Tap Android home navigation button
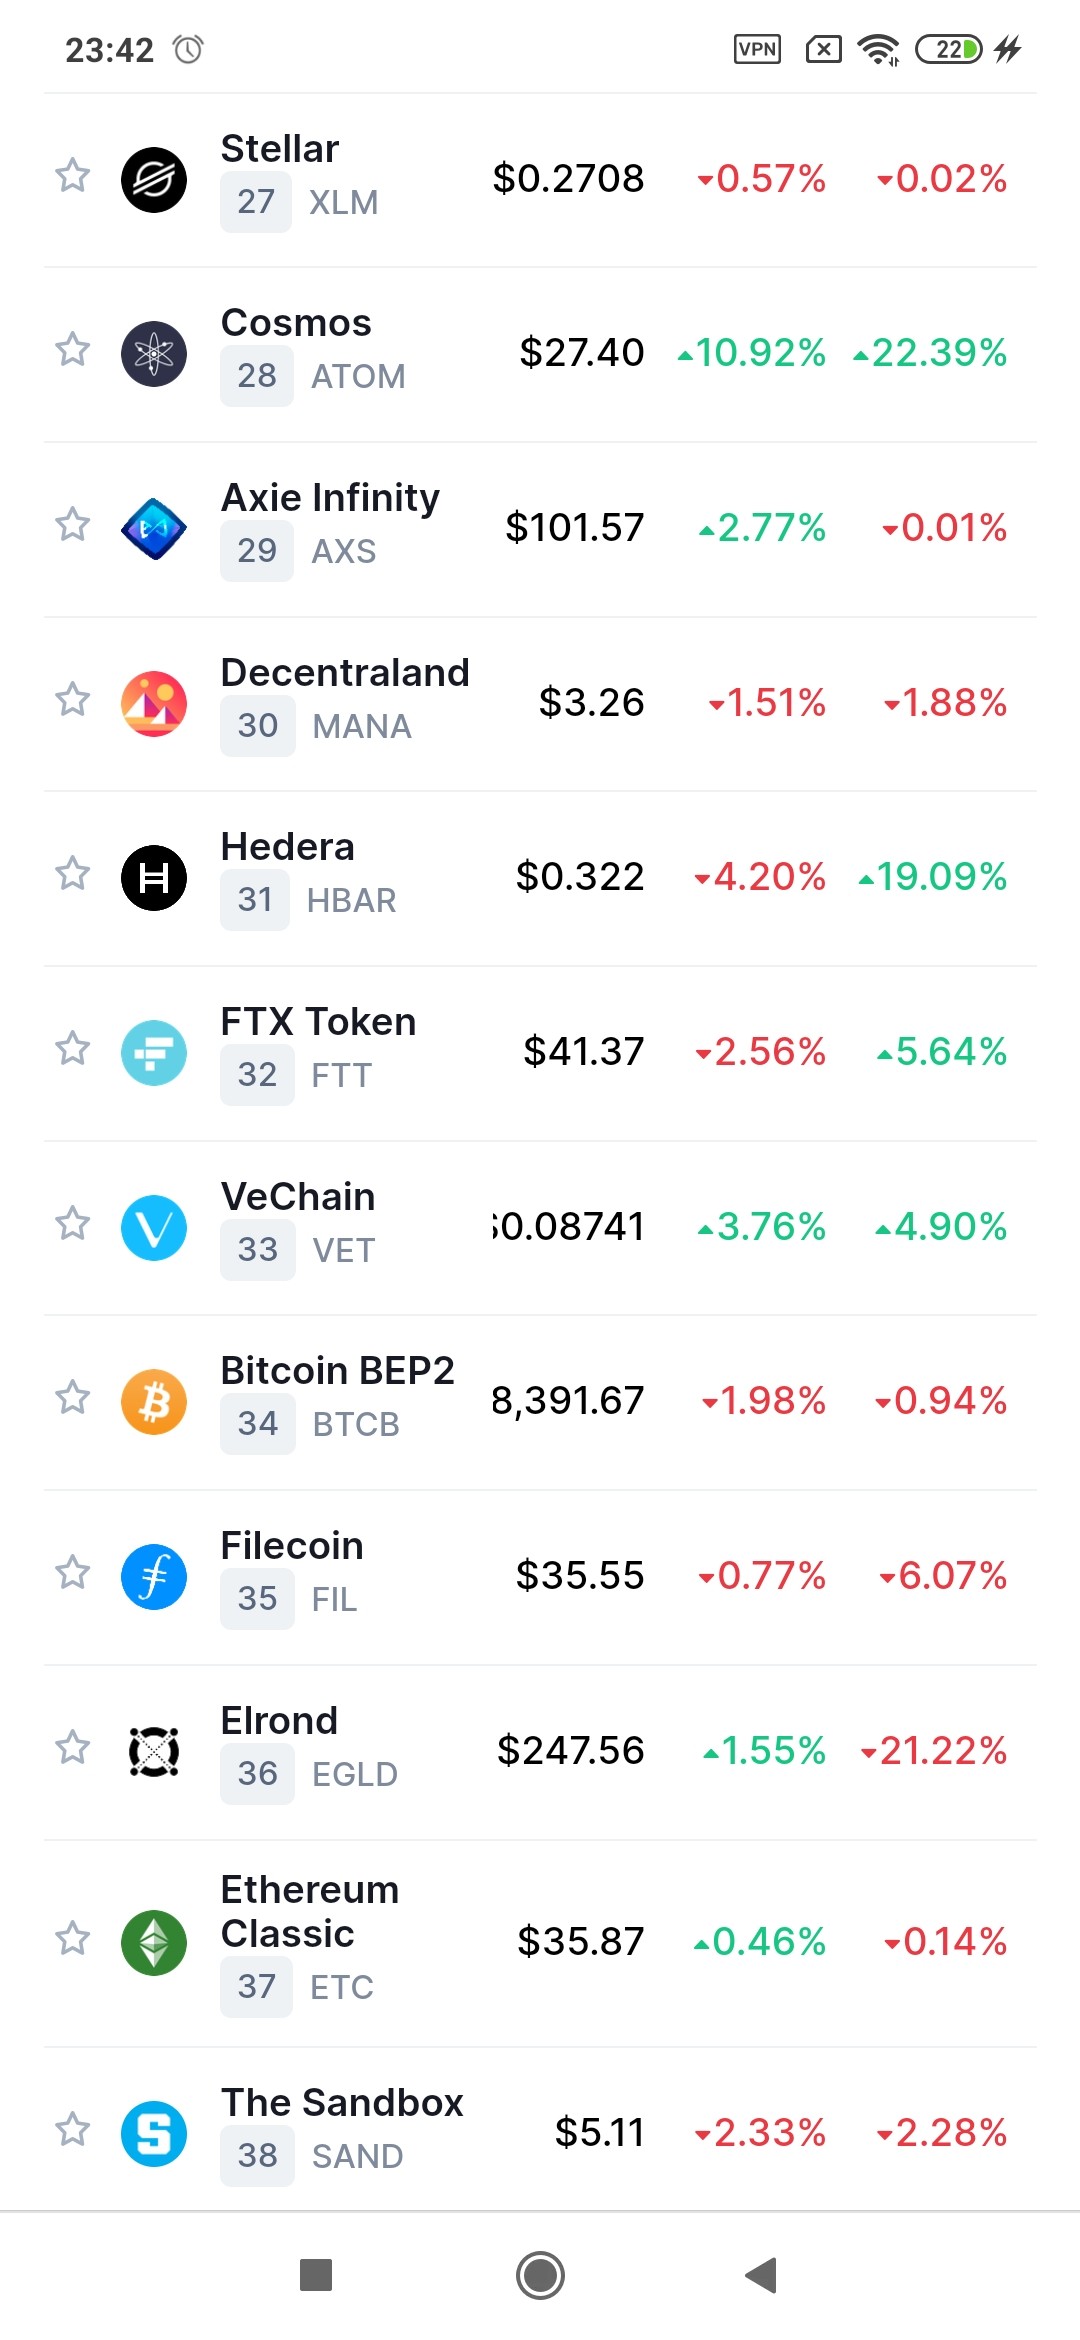This screenshot has width=1080, height=2340. 540,2275
